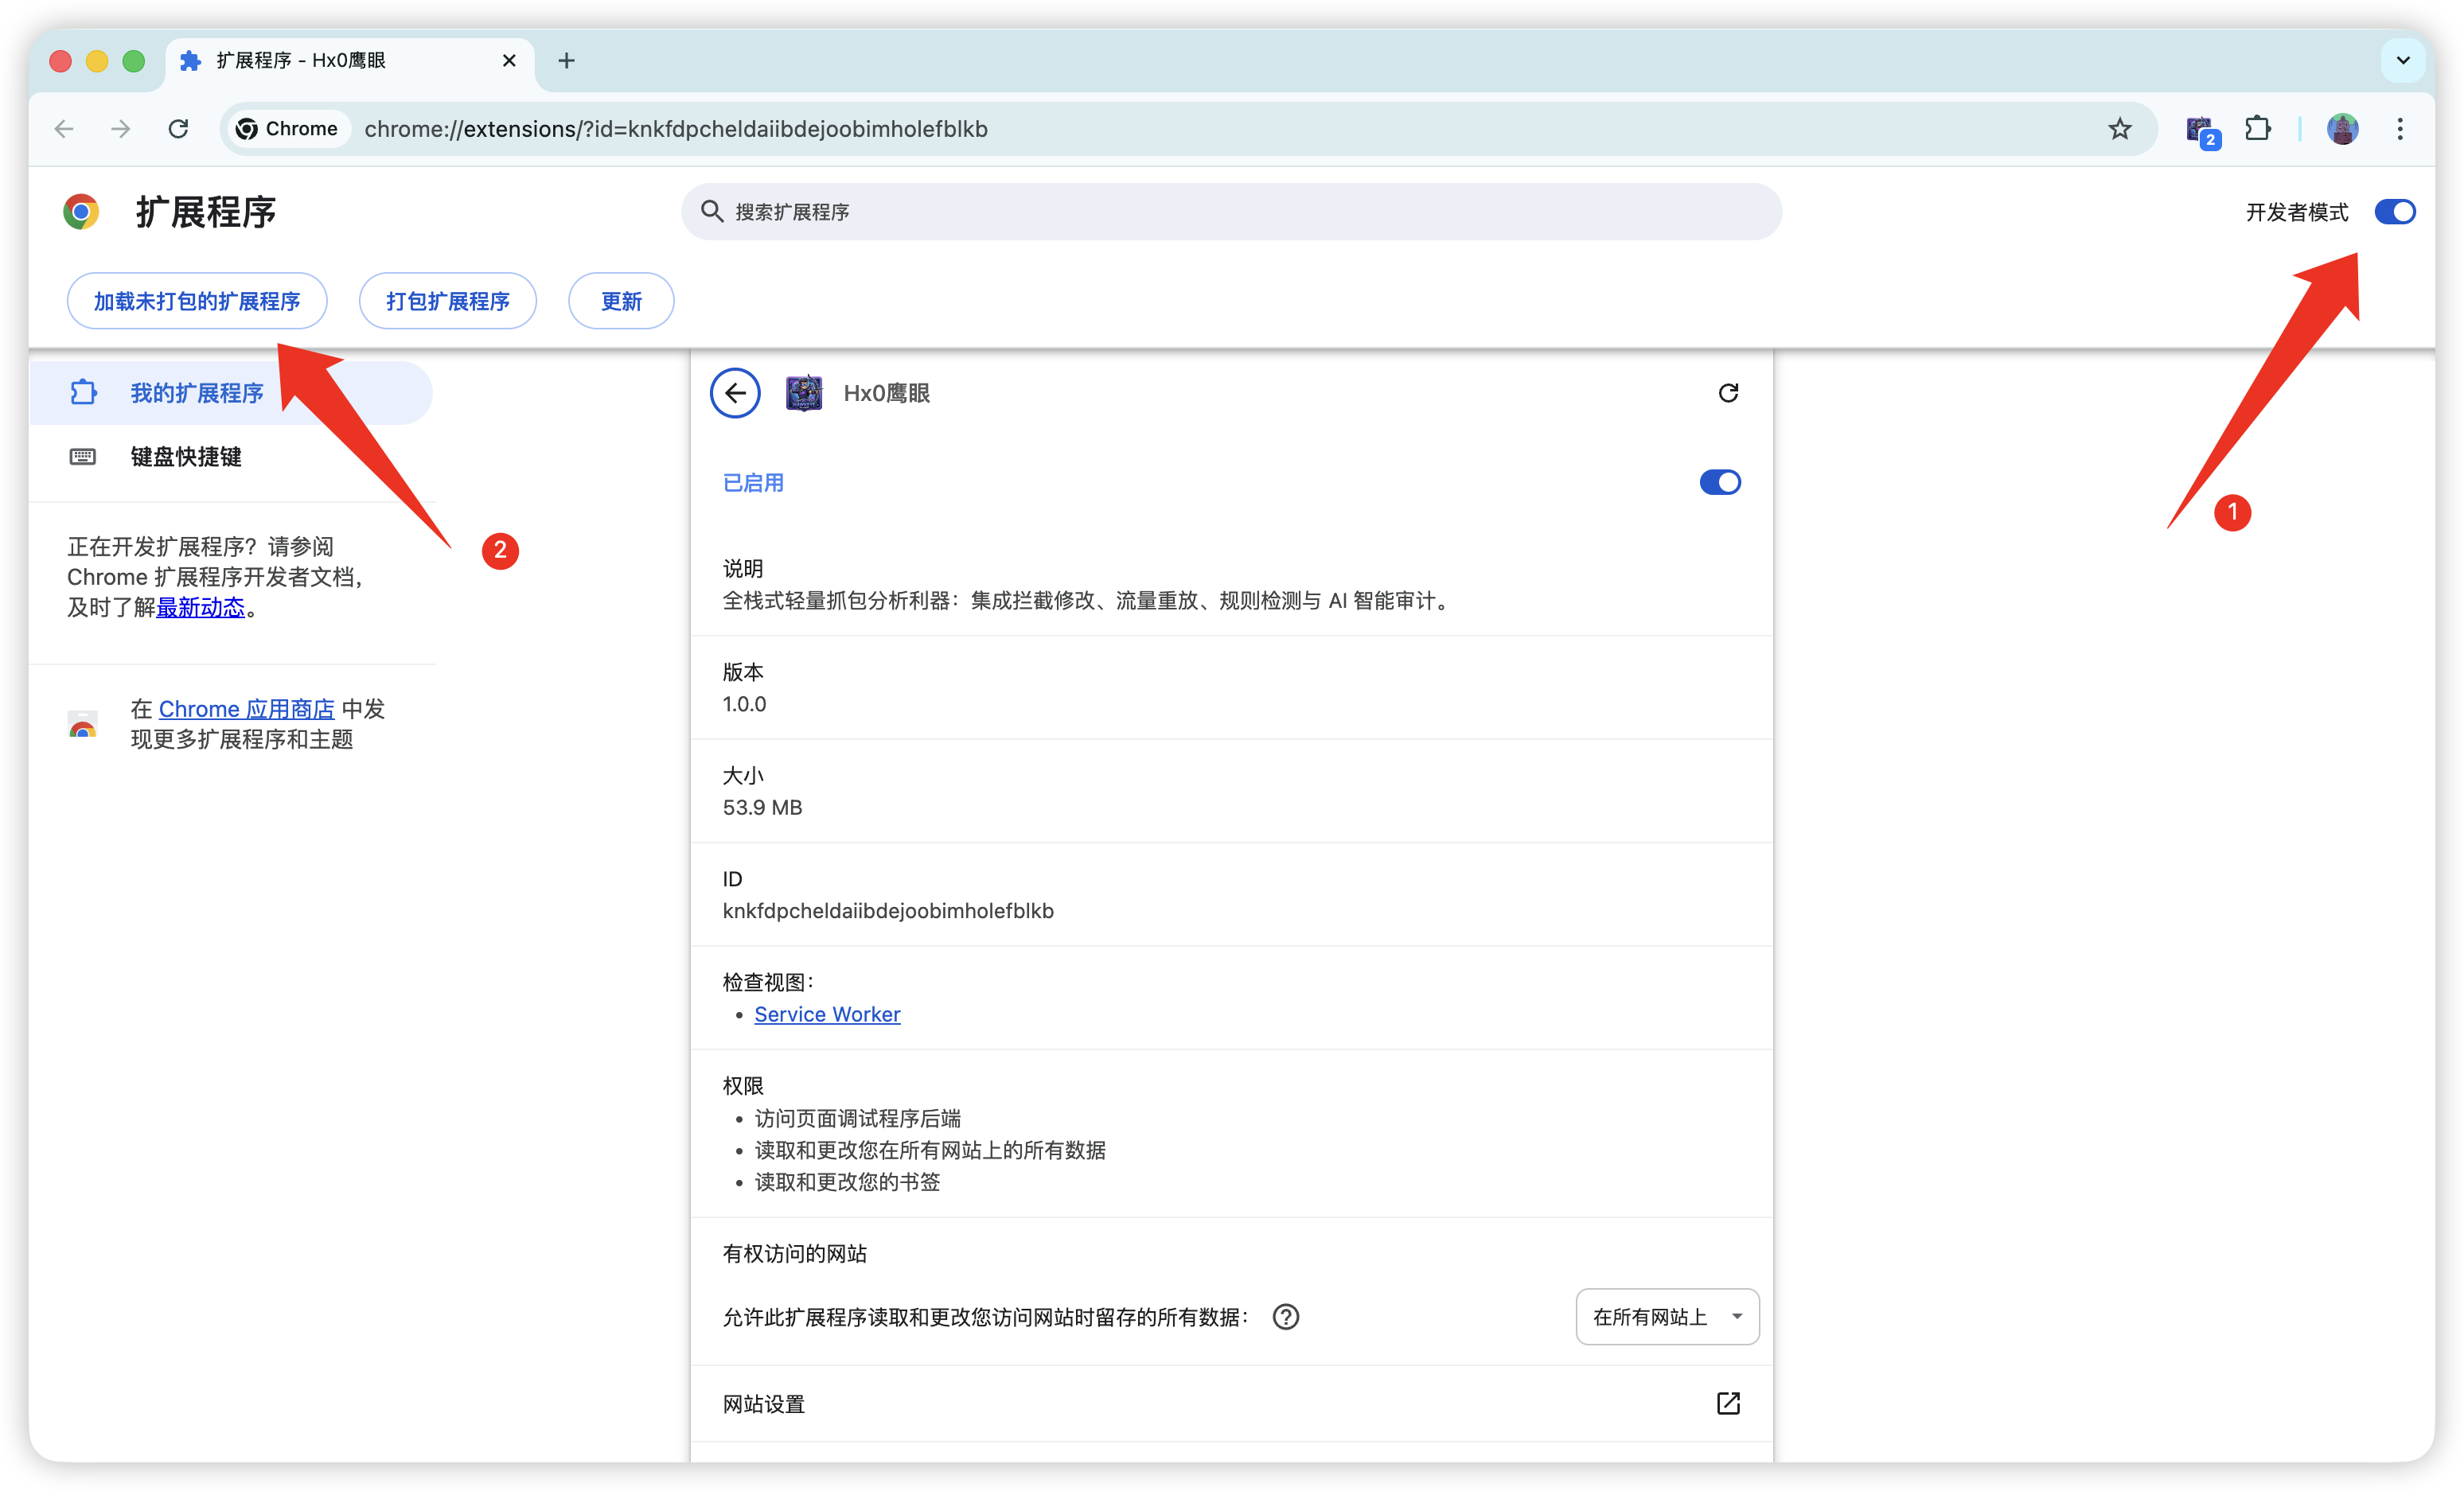Expand the 在所有网站上 dropdown

[1667, 1317]
